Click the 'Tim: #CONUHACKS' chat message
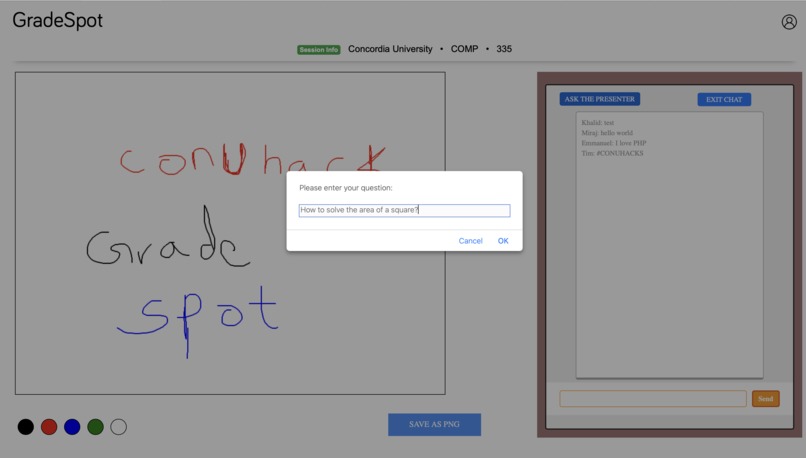Viewport: 806px width, 458px height. click(x=612, y=153)
